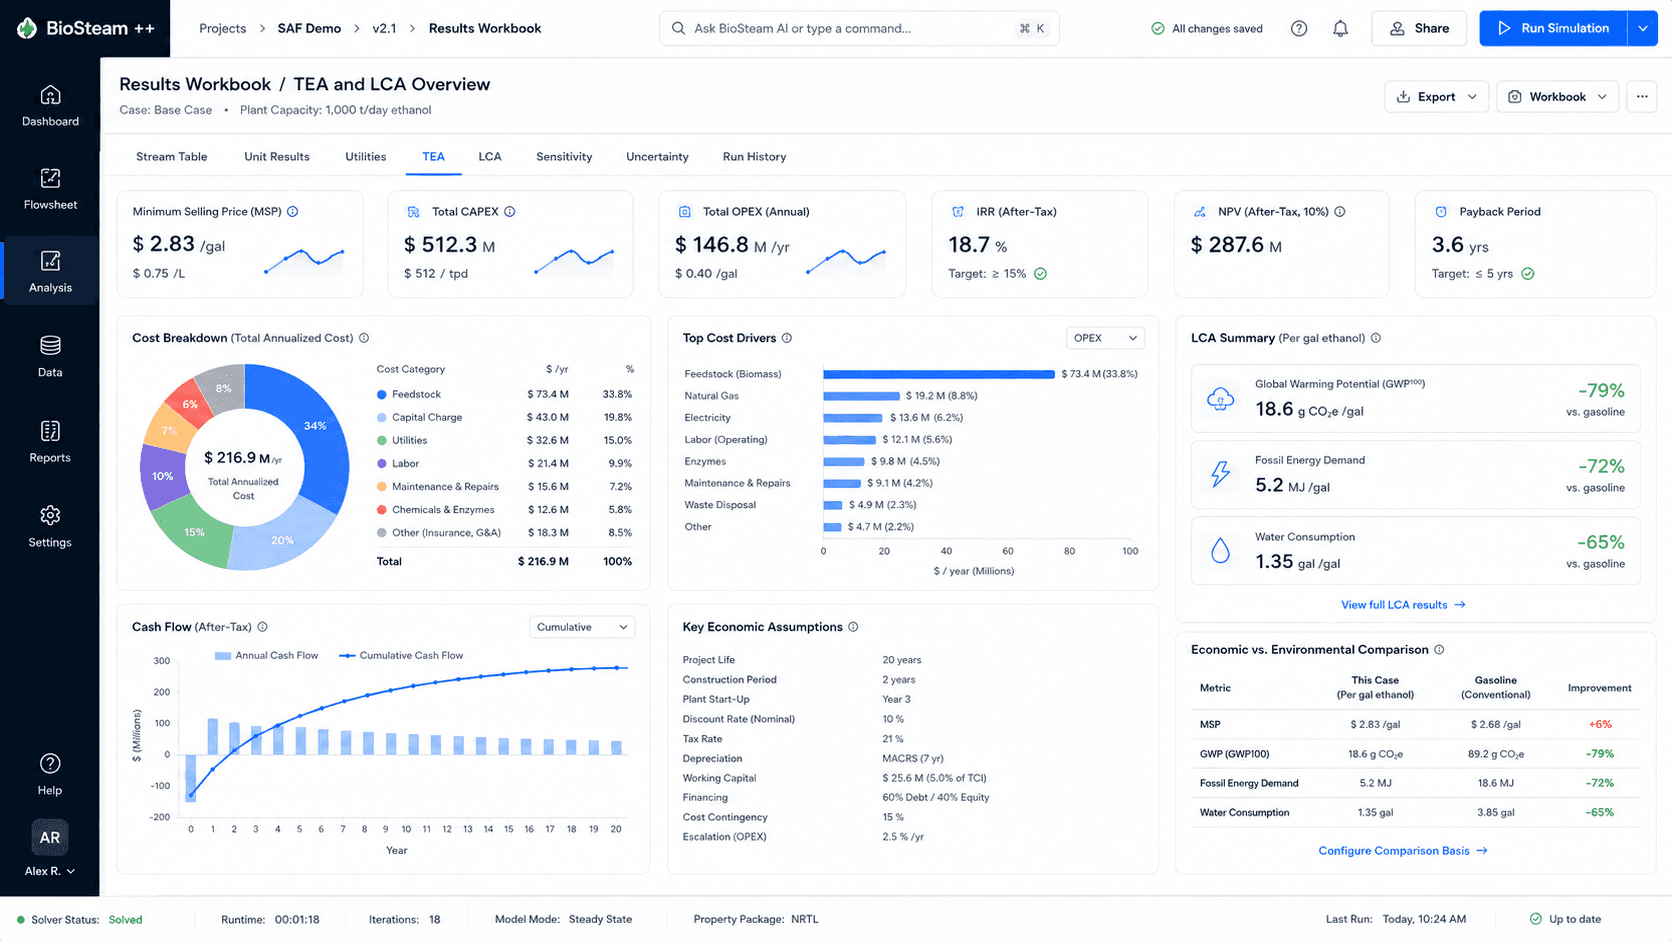This screenshot has width=1672, height=941.
Task: Click the Global Warming Potential cloud icon
Action: coord(1220,399)
